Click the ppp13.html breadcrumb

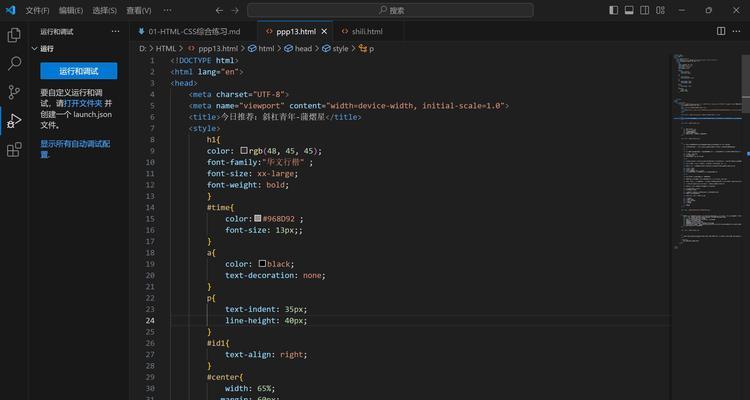click(212, 48)
